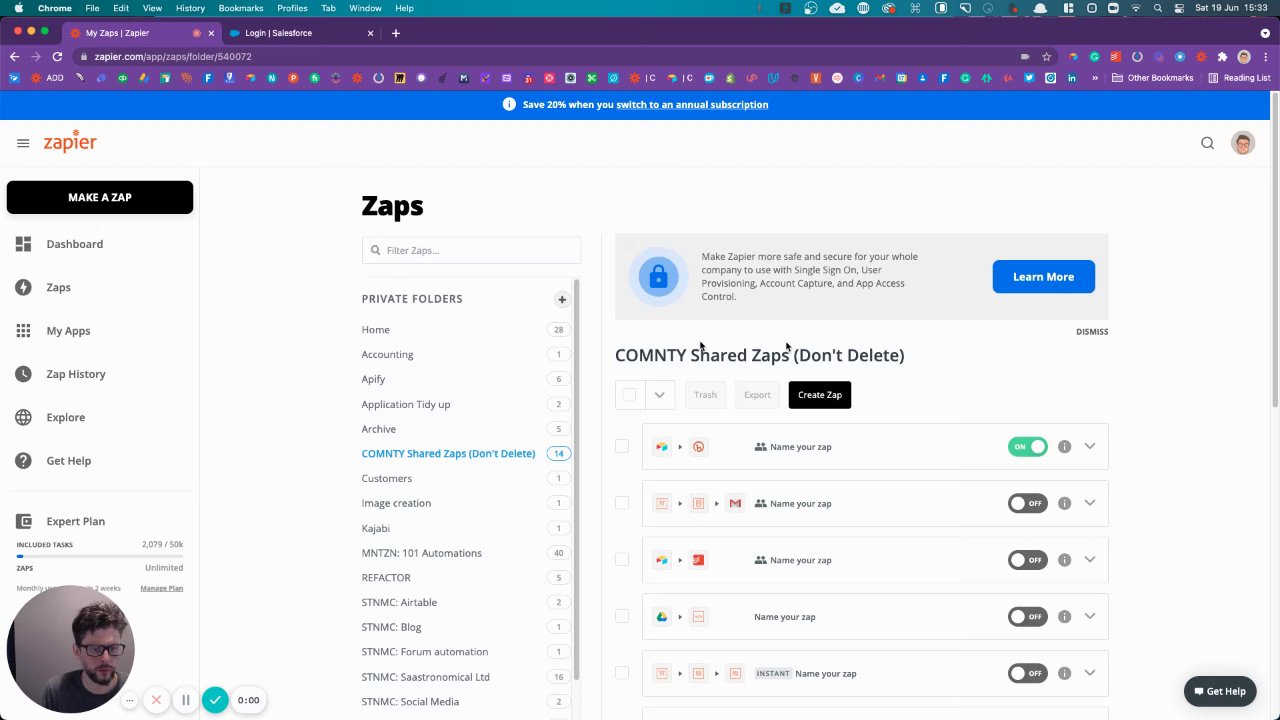Click the folder list scrollbar
Image resolution: width=1280 pixels, height=720 pixels.
[576, 480]
